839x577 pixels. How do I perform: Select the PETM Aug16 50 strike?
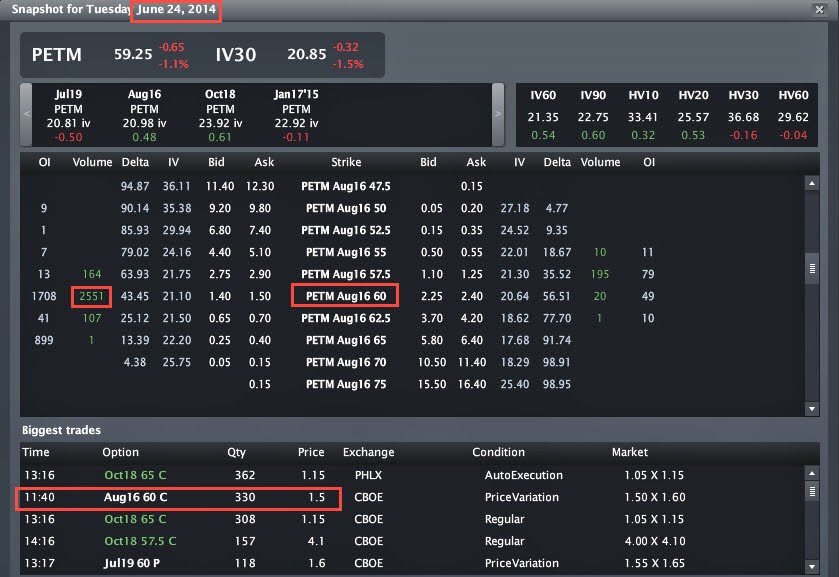(346, 208)
